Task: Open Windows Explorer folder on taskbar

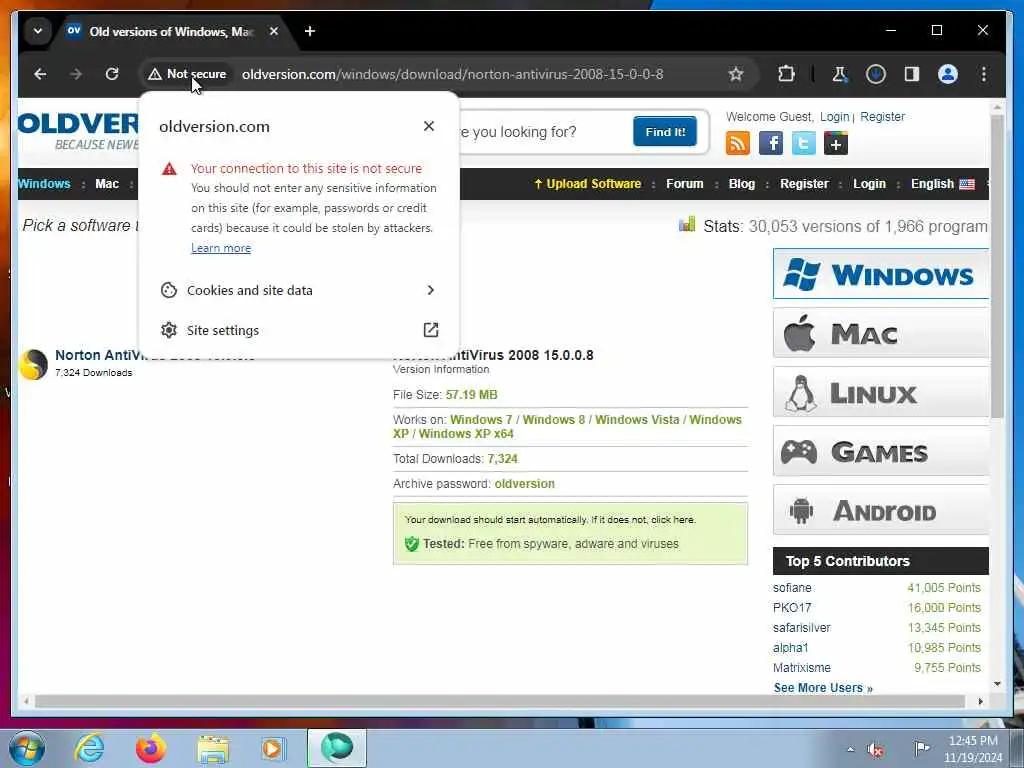Action: point(213,750)
